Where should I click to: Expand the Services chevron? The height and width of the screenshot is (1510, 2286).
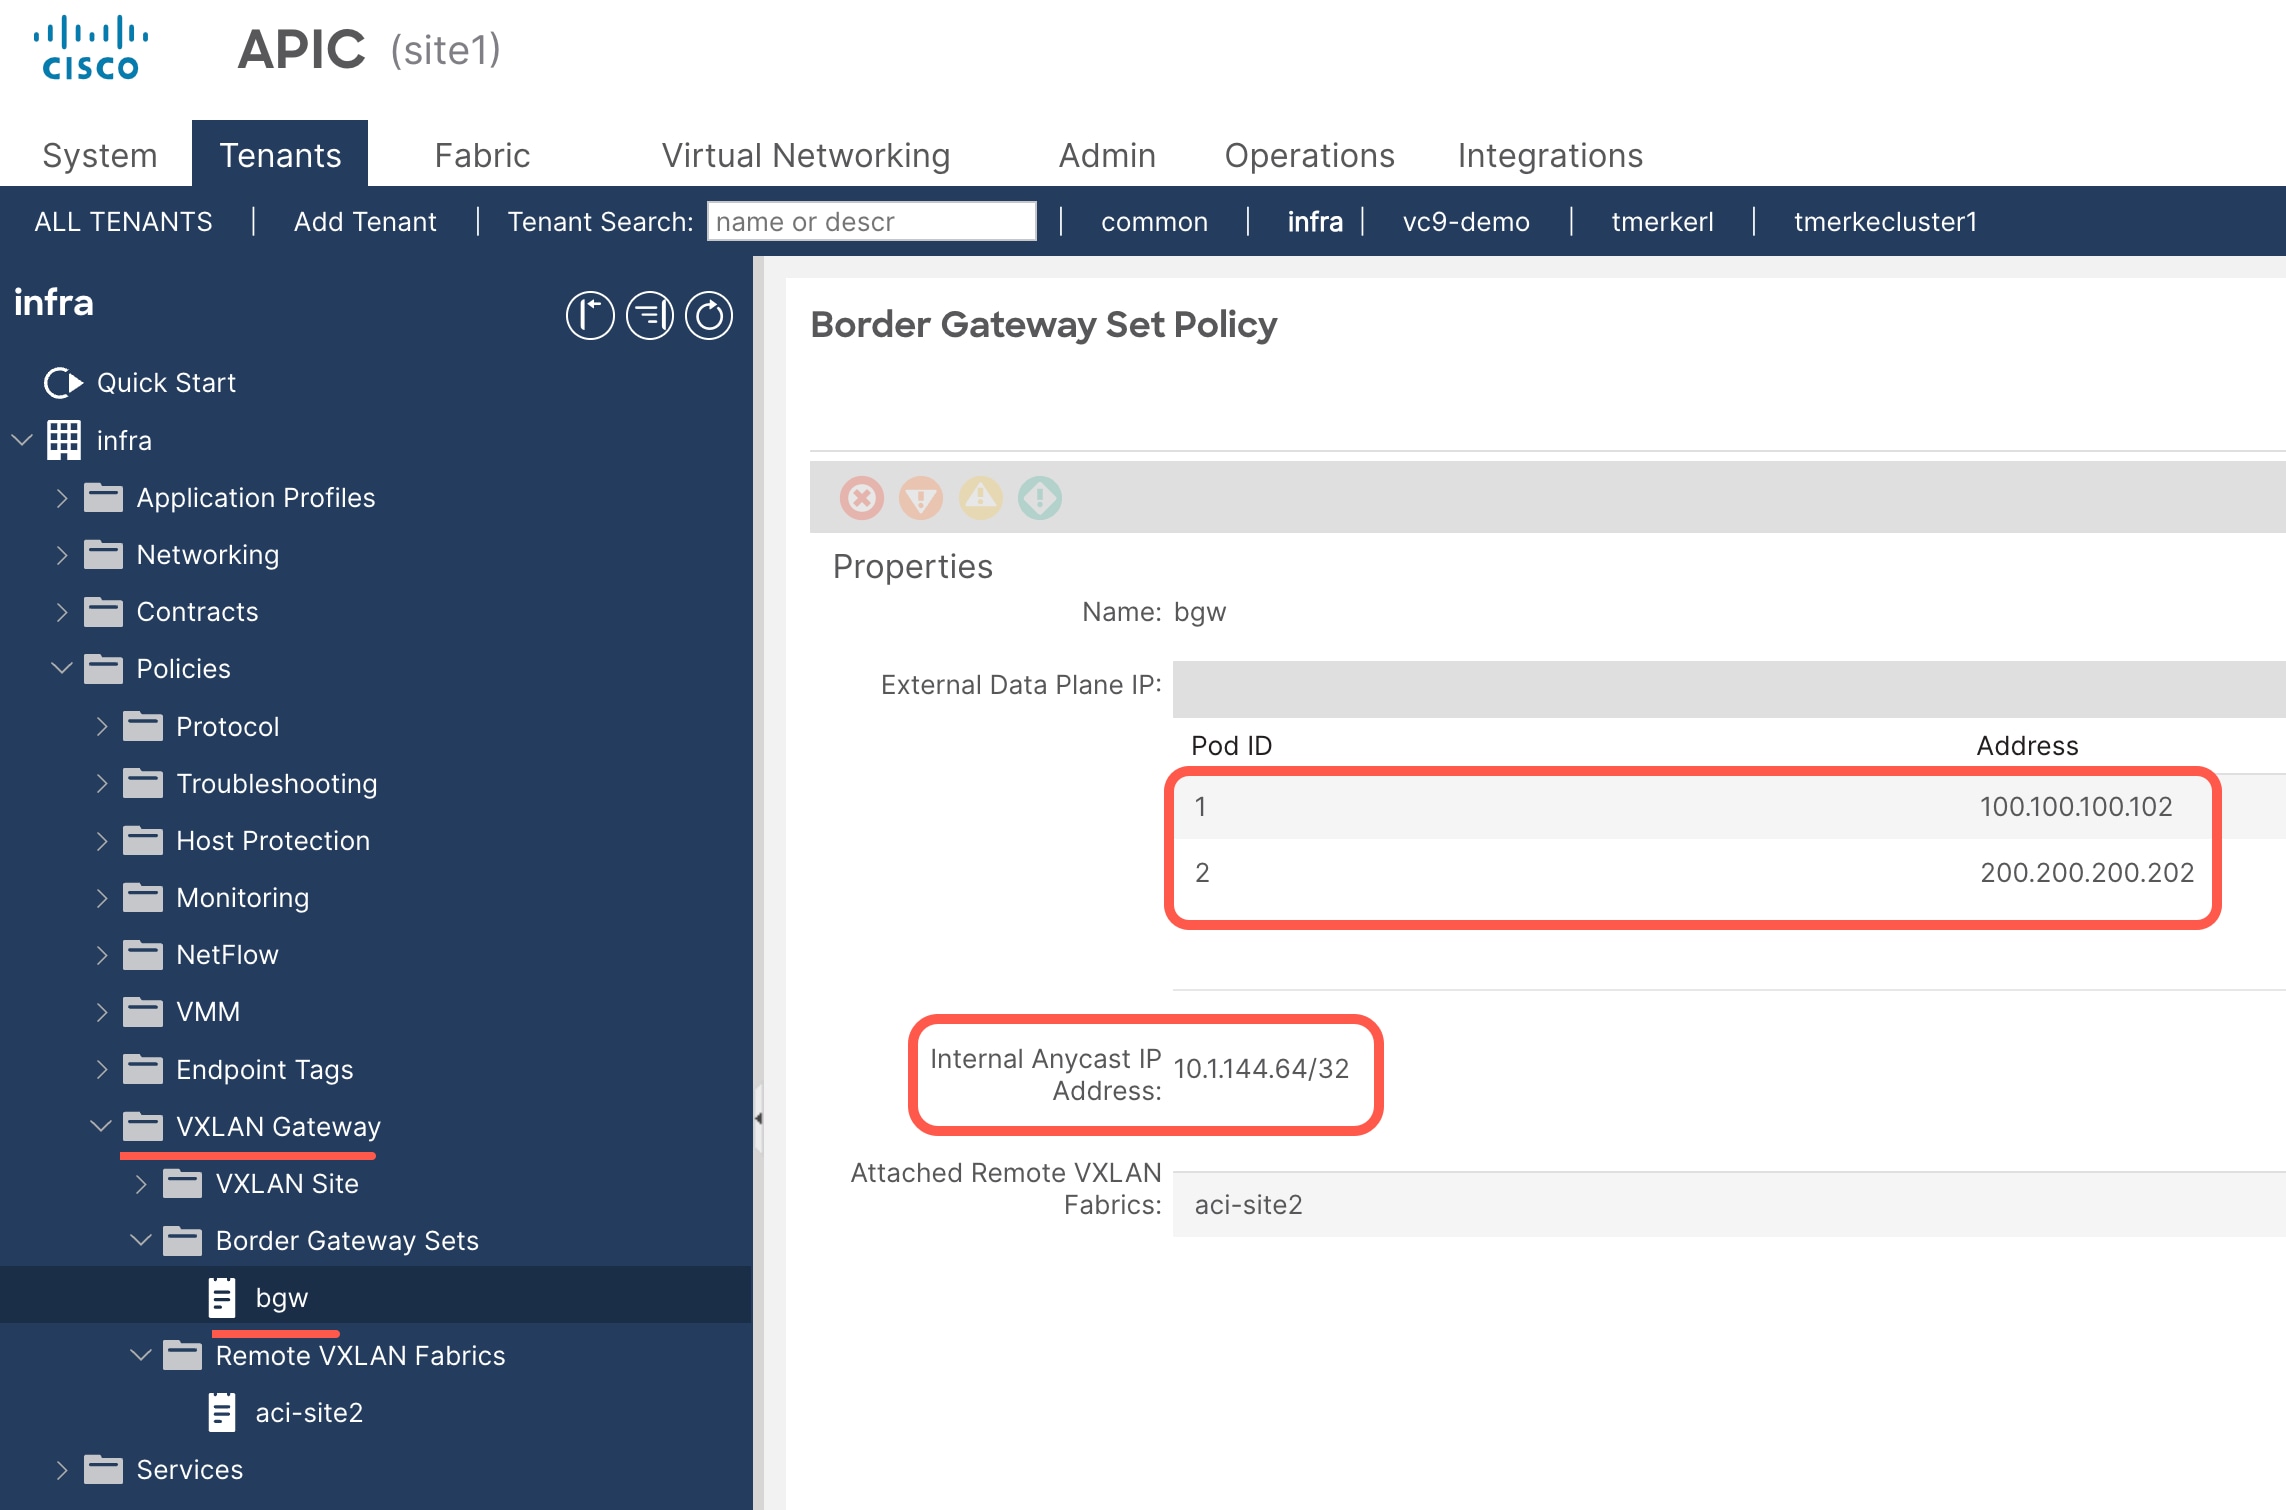coord(62,1469)
